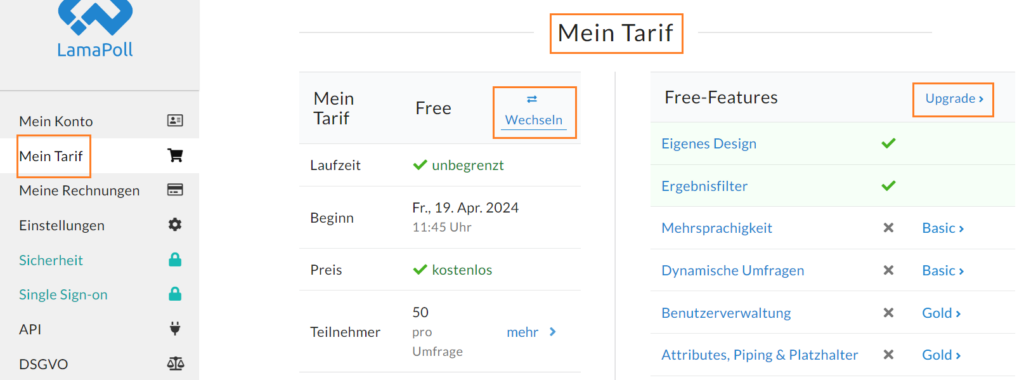Click the scales icon beside DSGVO

coord(175,364)
